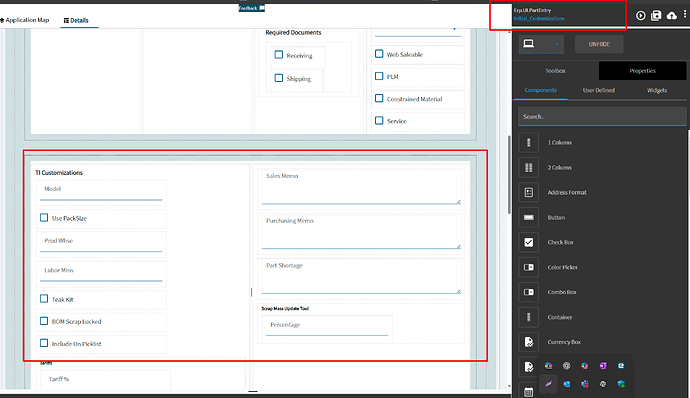
Task: Open the Toolbox tab
Action: pos(555,71)
